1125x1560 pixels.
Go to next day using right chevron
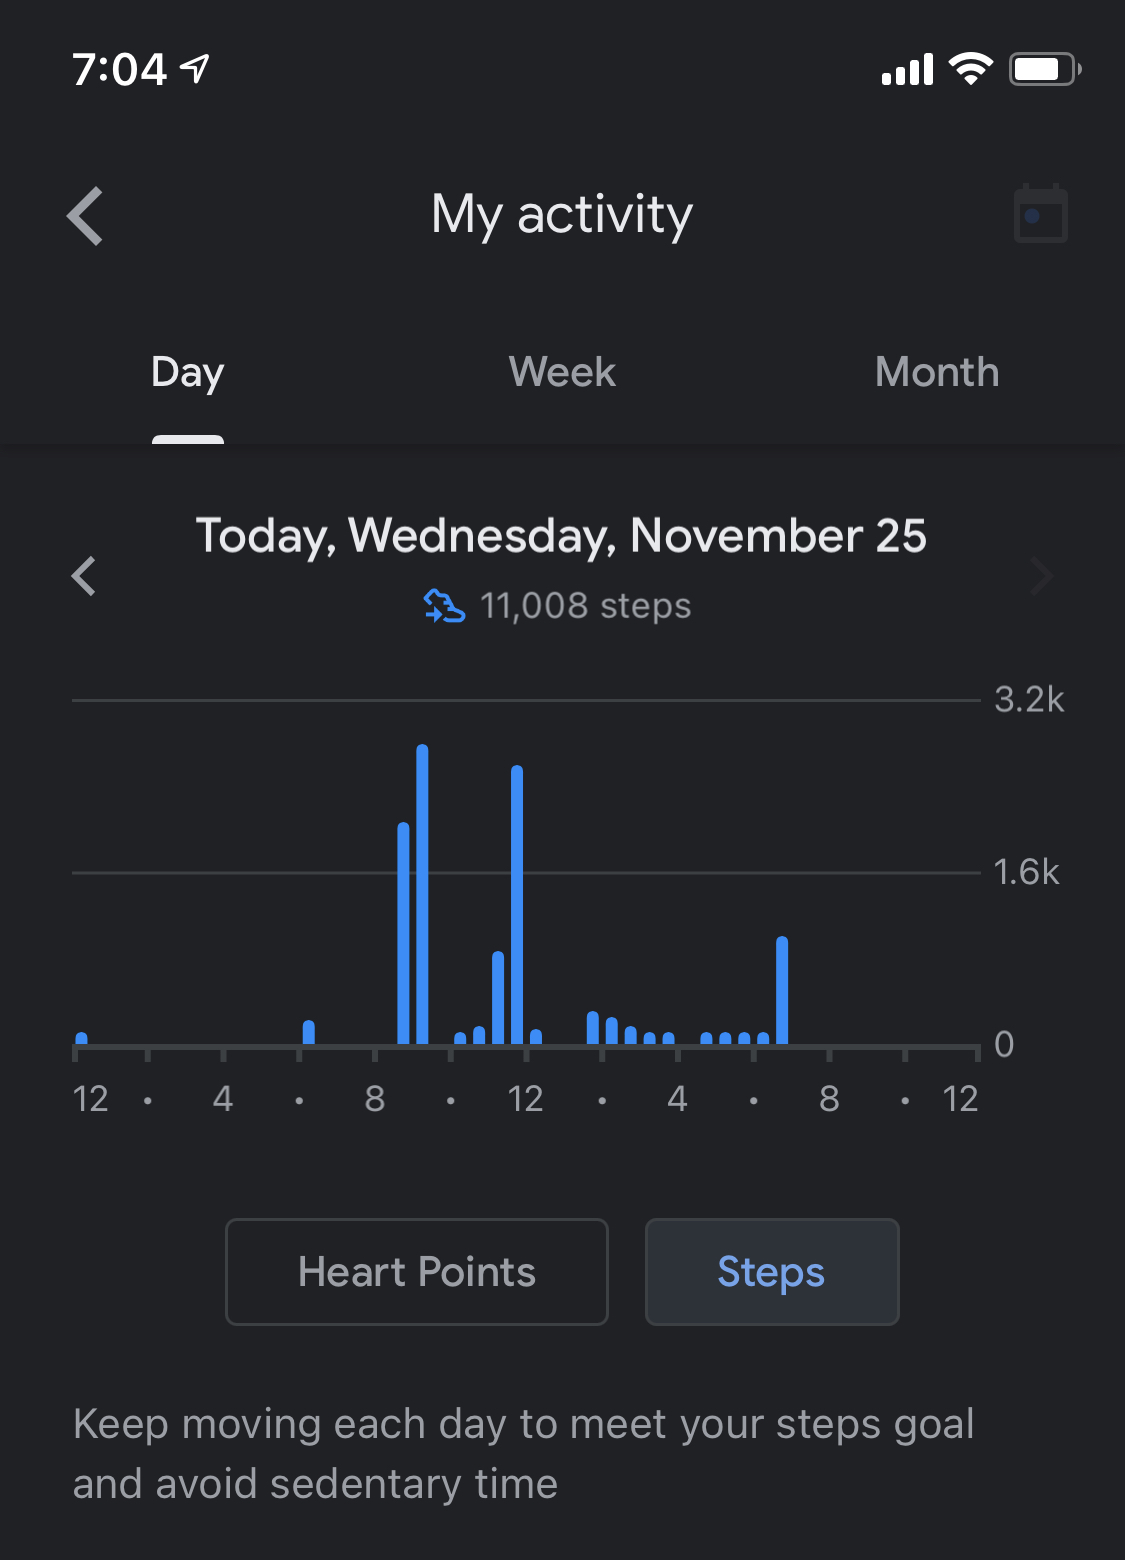[1042, 576]
